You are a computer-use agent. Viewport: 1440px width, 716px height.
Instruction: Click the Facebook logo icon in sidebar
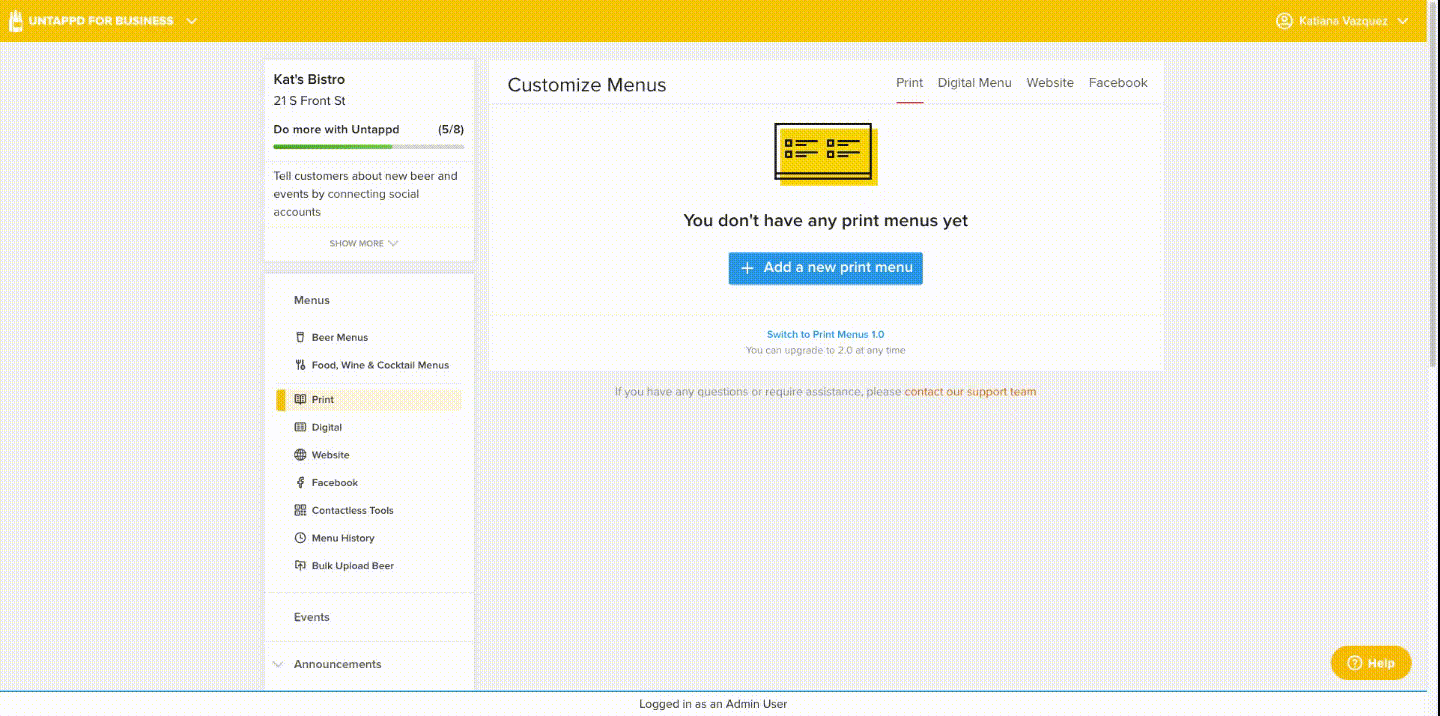click(x=300, y=482)
